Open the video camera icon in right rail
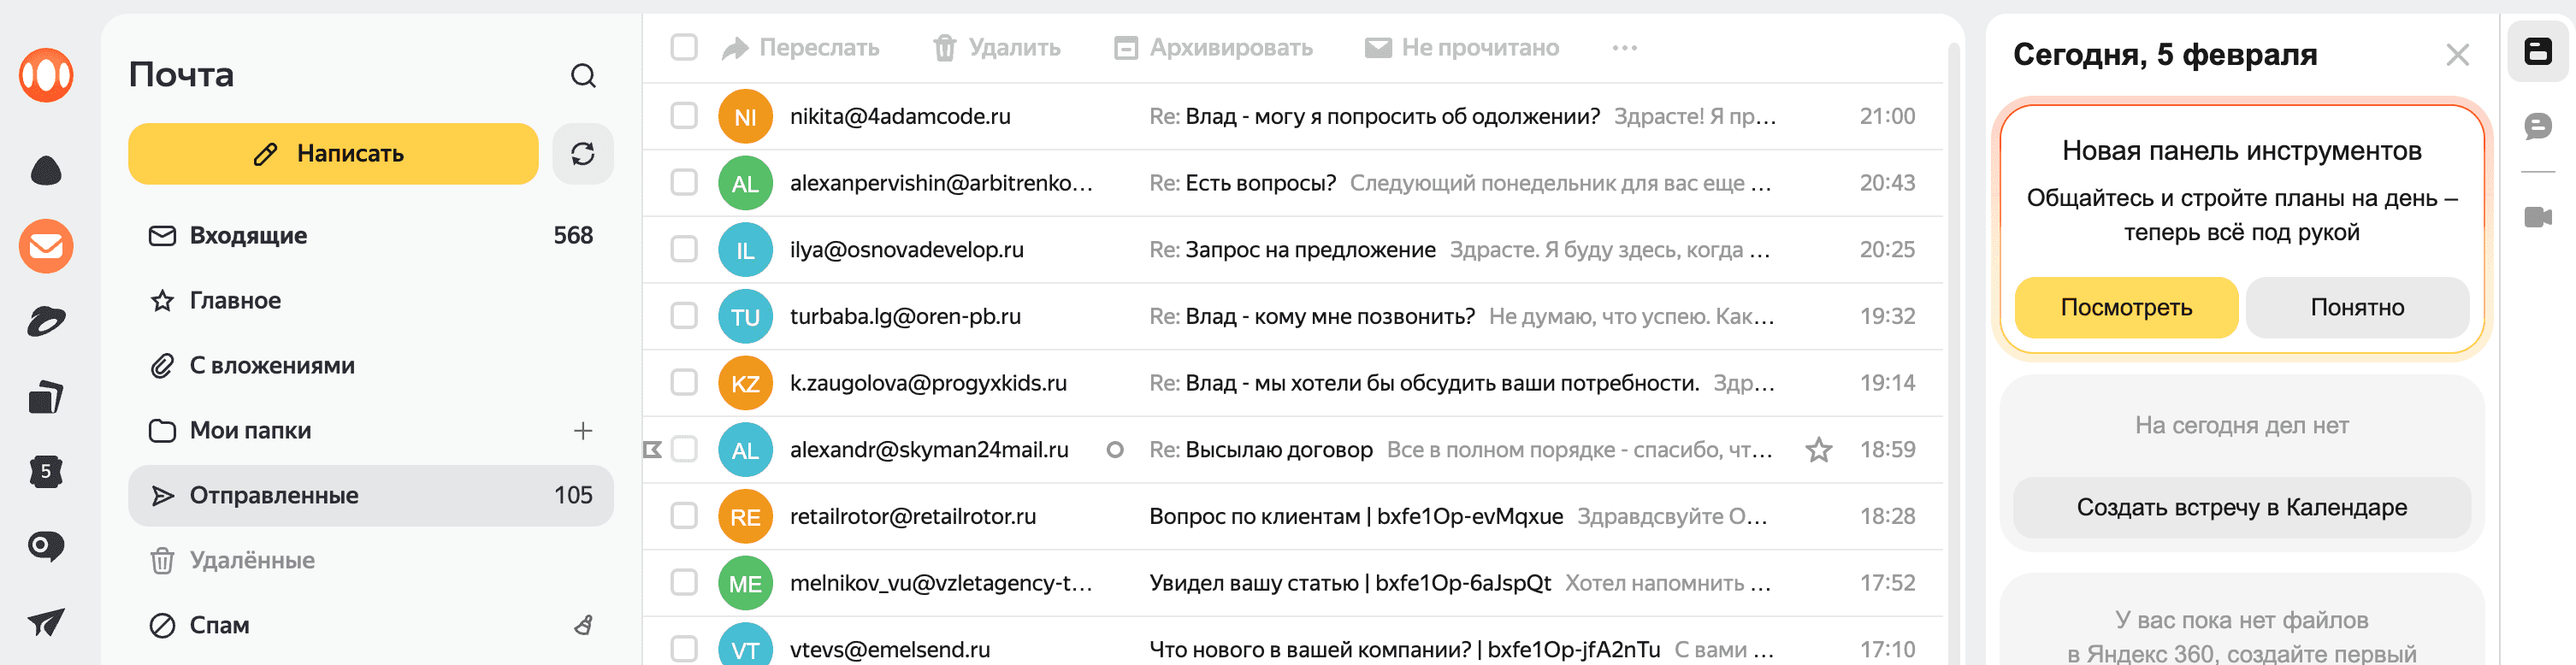 click(x=2538, y=217)
